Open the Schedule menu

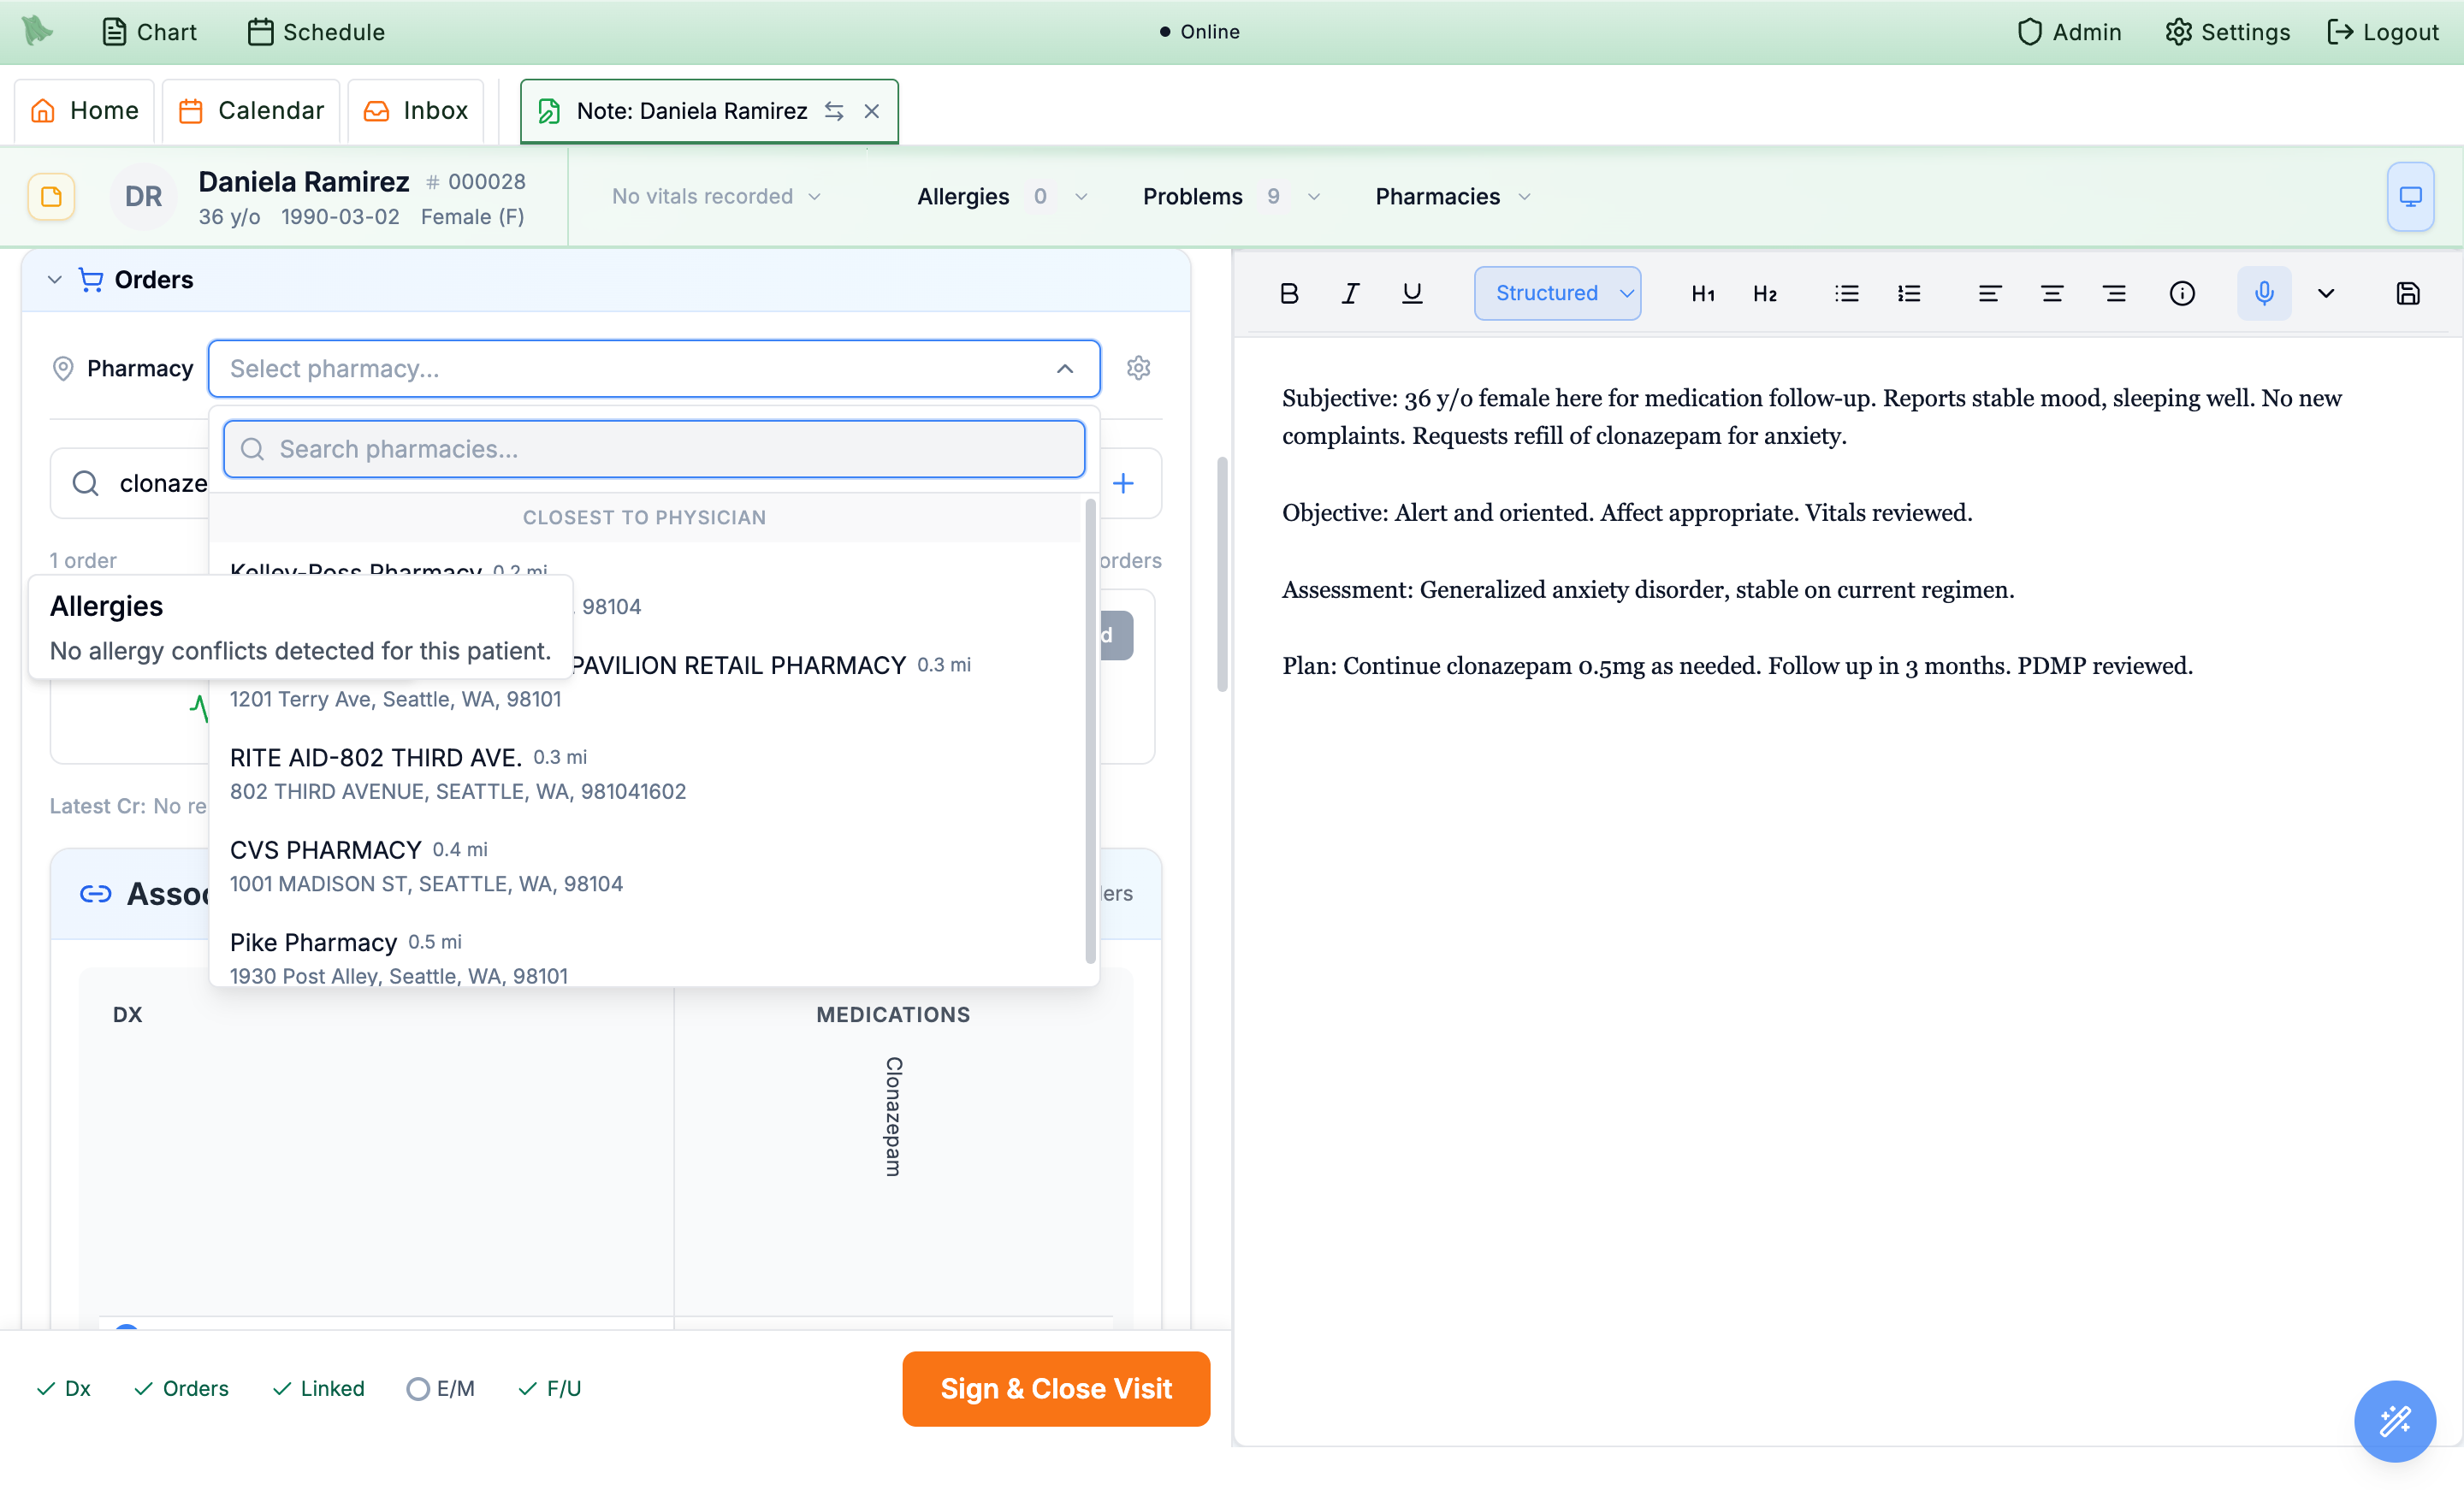click(316, 32)
